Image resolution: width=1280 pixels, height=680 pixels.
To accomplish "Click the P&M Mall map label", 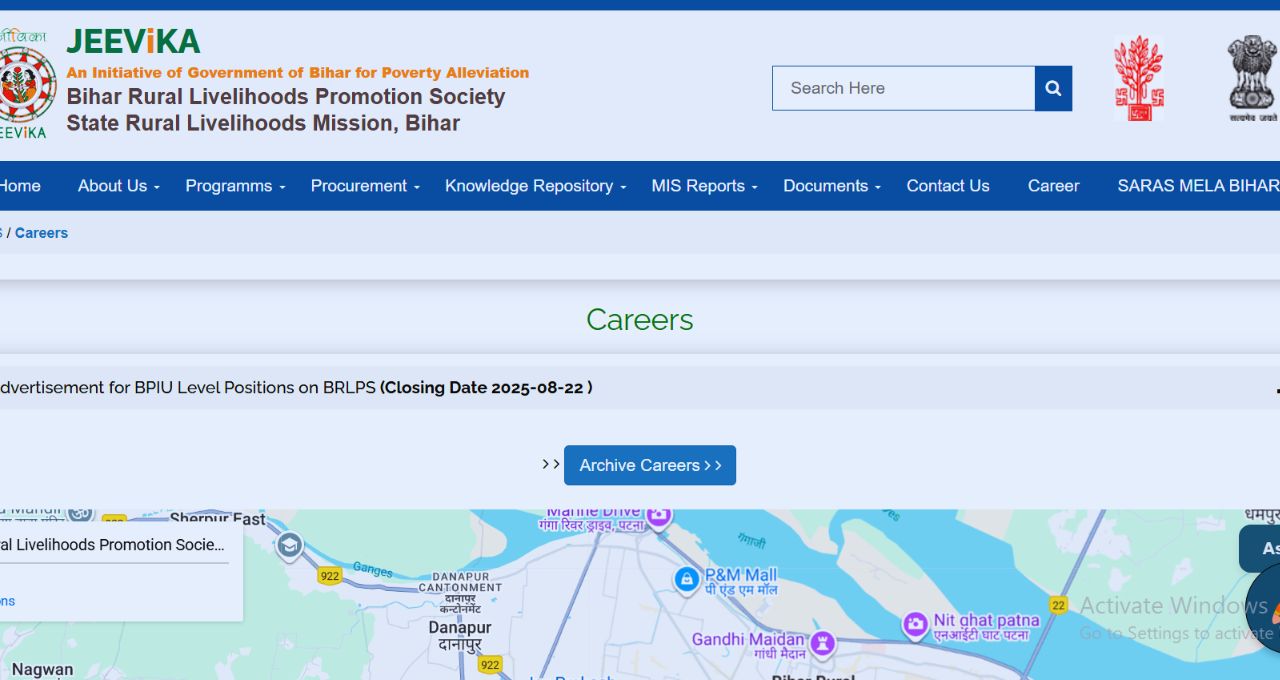I will tap(741, 581).
